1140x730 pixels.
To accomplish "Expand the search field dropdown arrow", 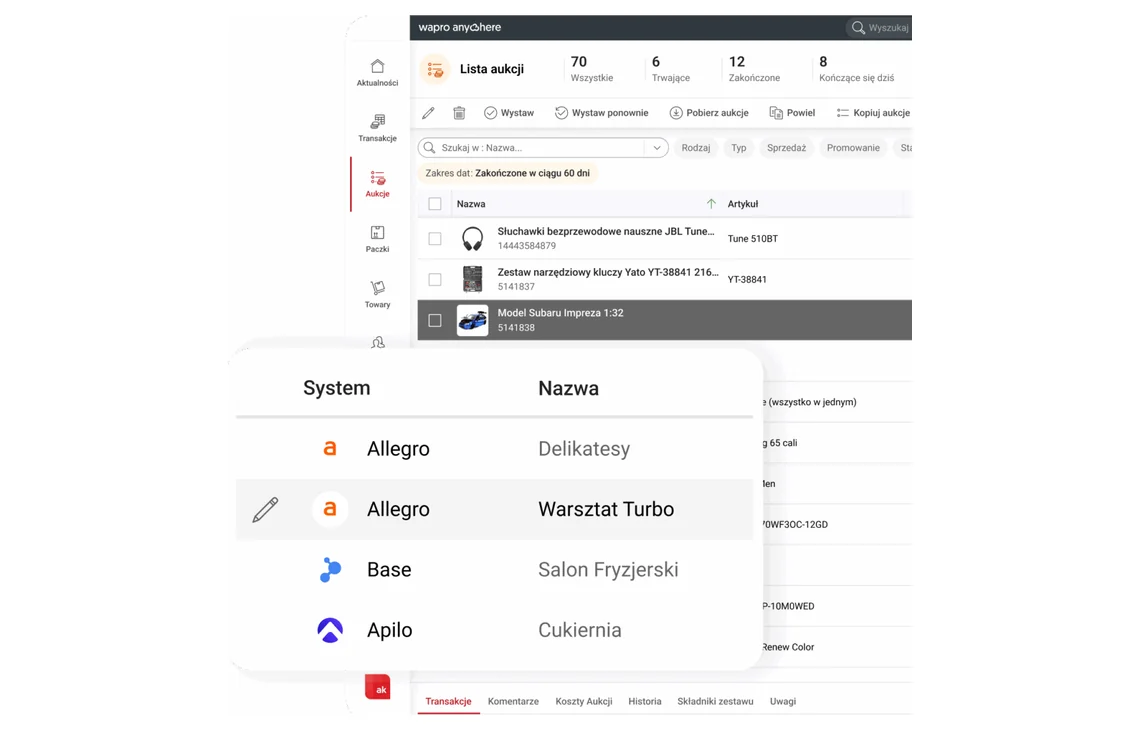I will 657,148.
